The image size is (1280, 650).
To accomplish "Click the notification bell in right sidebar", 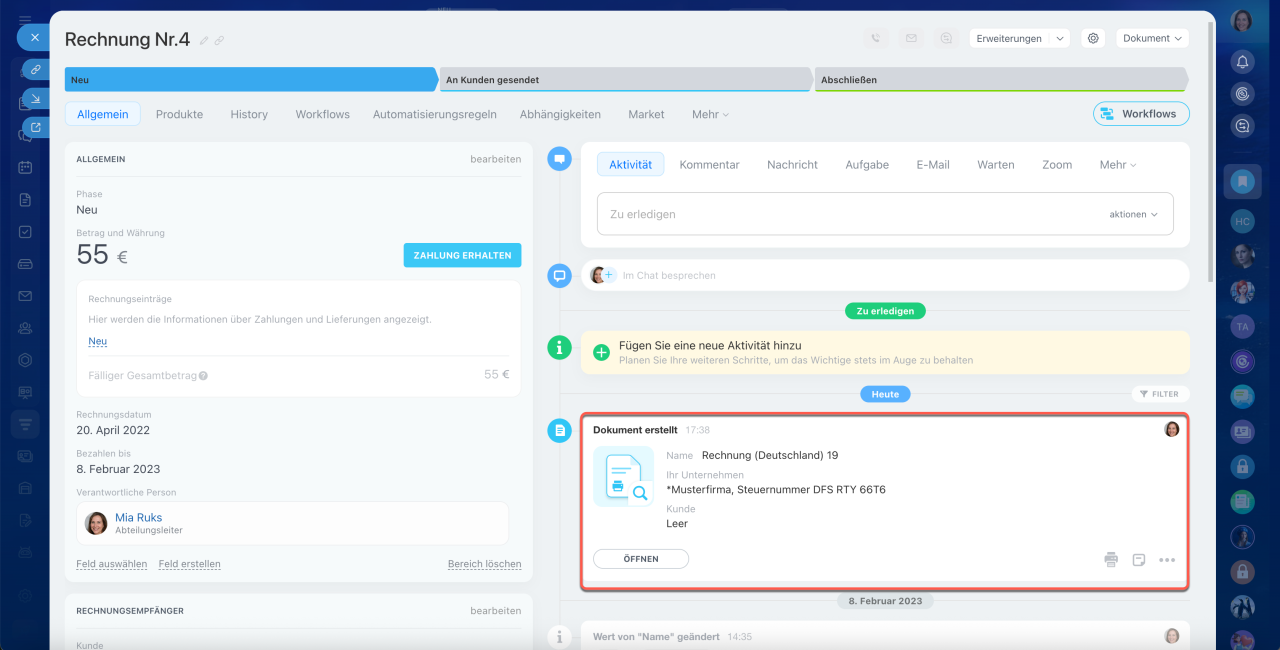I will [1242, 61].
